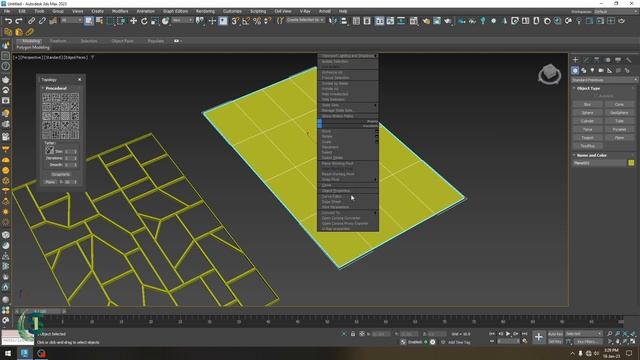
Task: Click the Align tool icon
Action: pyautogui.click(x=344, y=21)
